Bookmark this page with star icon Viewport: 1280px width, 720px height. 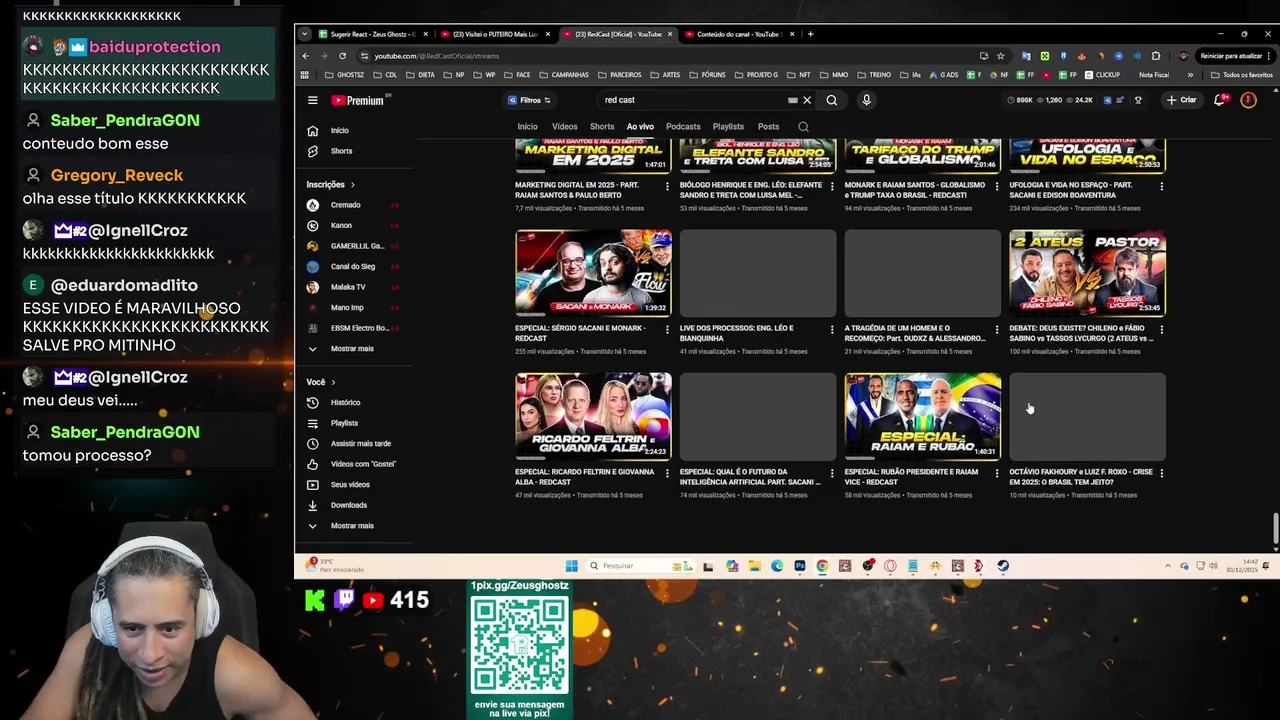click(1000, 56)
